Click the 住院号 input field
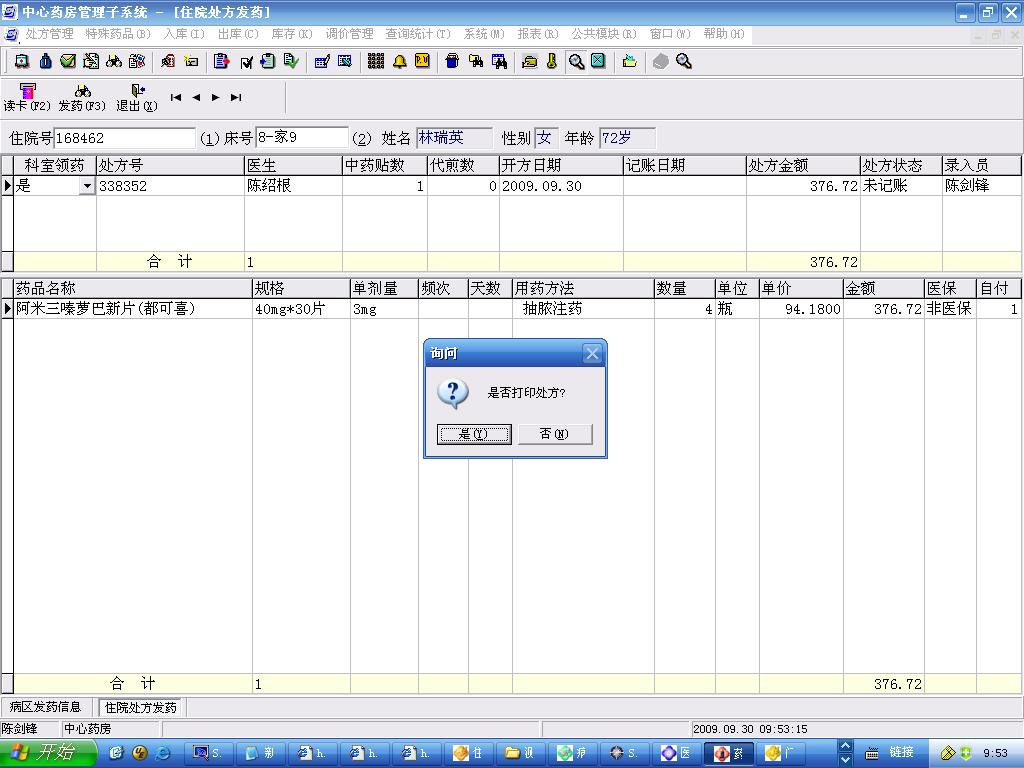The image size is (1024, 768). [124, 138]
